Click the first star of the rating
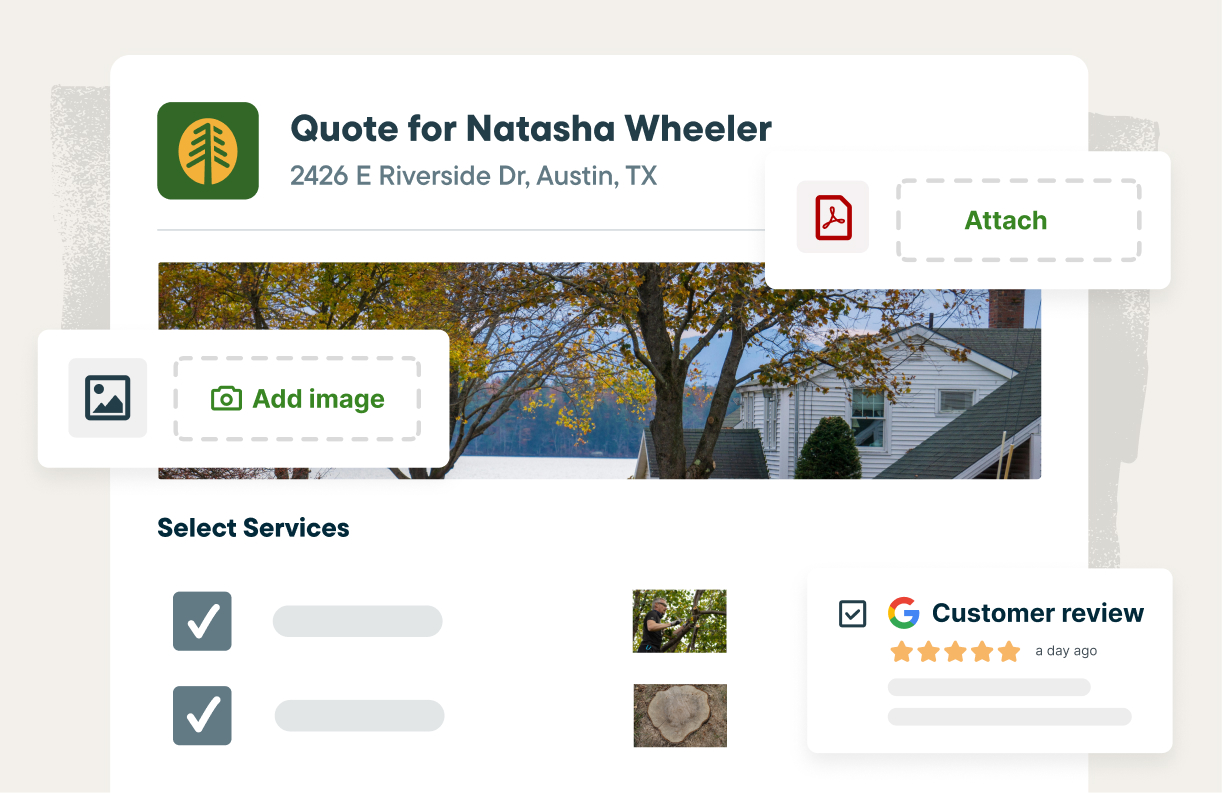Screen dimensions: 1222x793 point(902,652)
